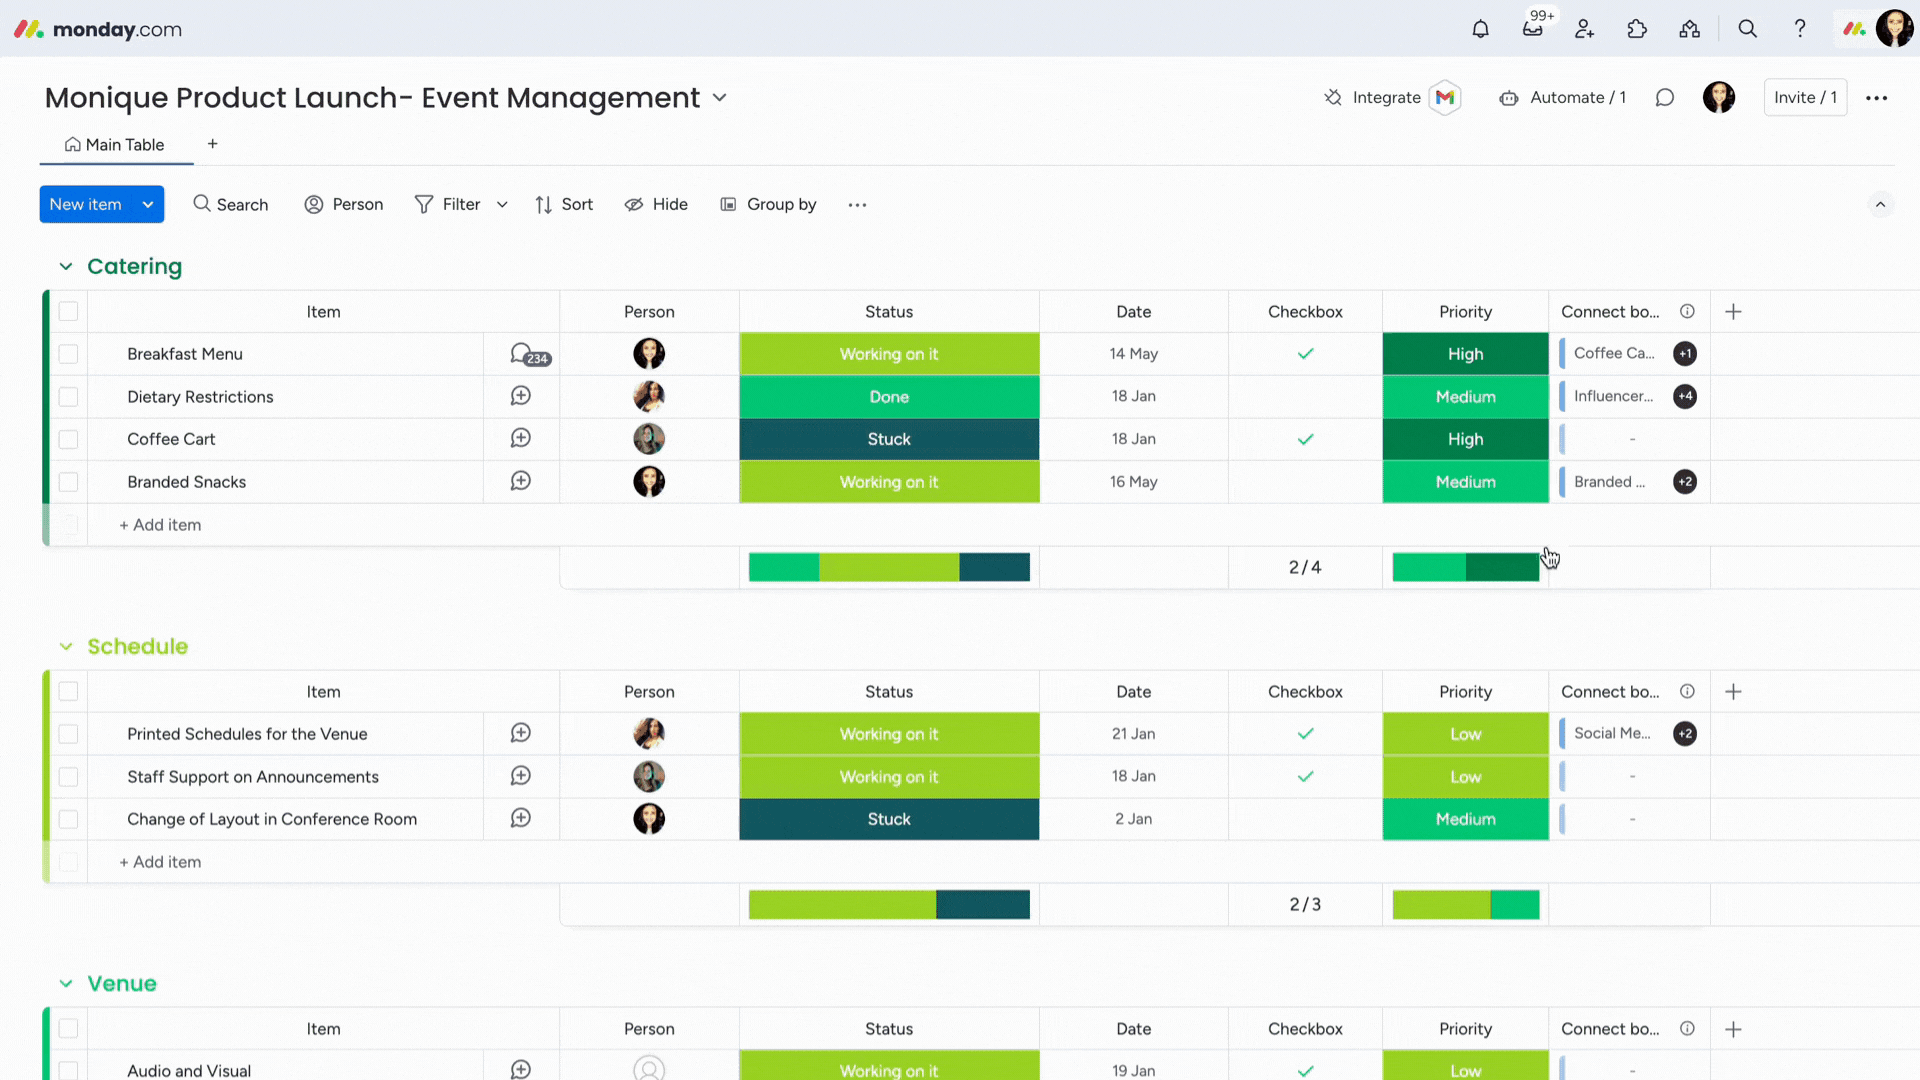1920x1080 pixels.
Task: Open Automate / 1 button
Action: (1563, 97)
